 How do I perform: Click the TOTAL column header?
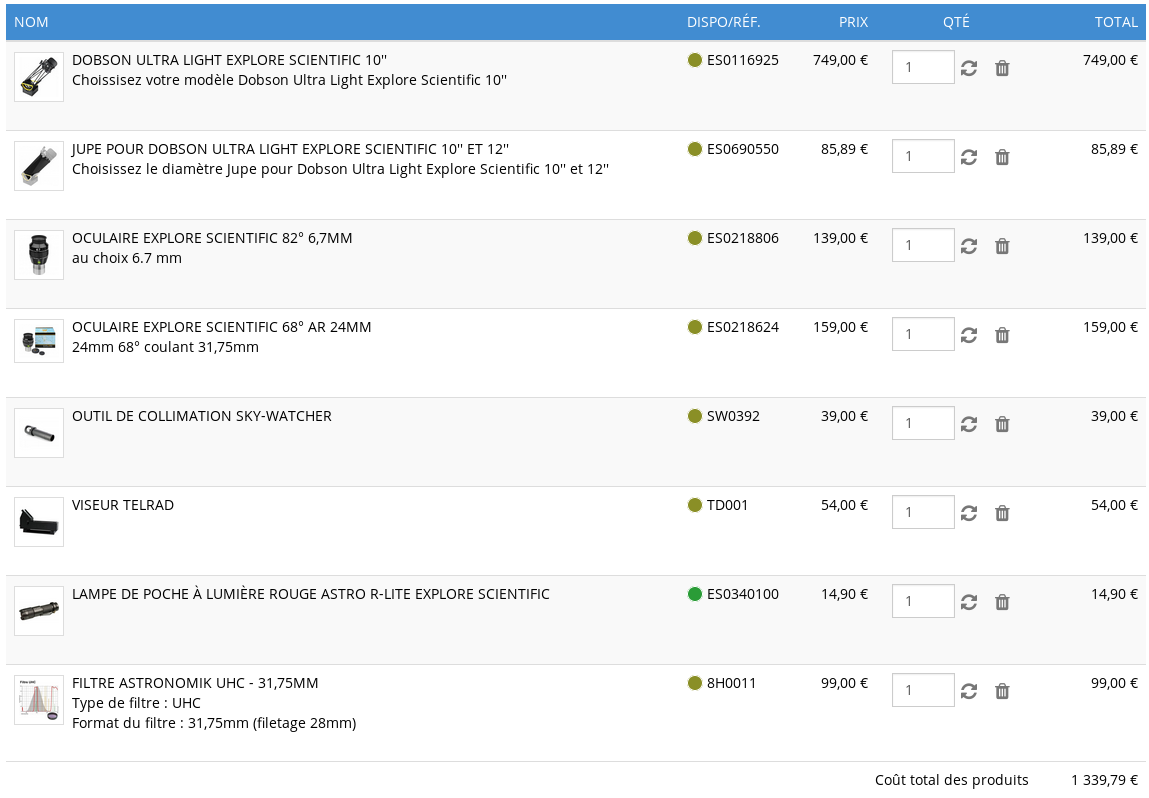tap(1116, 22)
